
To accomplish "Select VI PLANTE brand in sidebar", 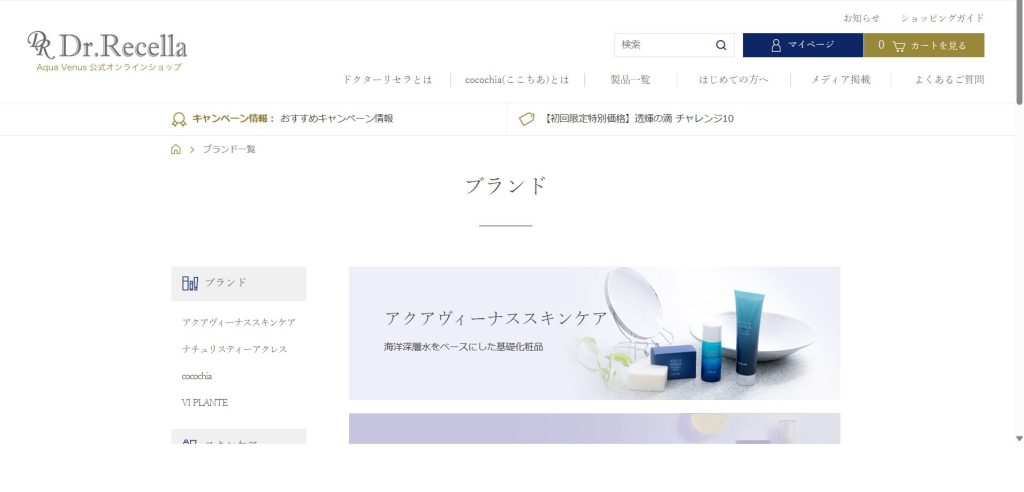I will [205, 402].
